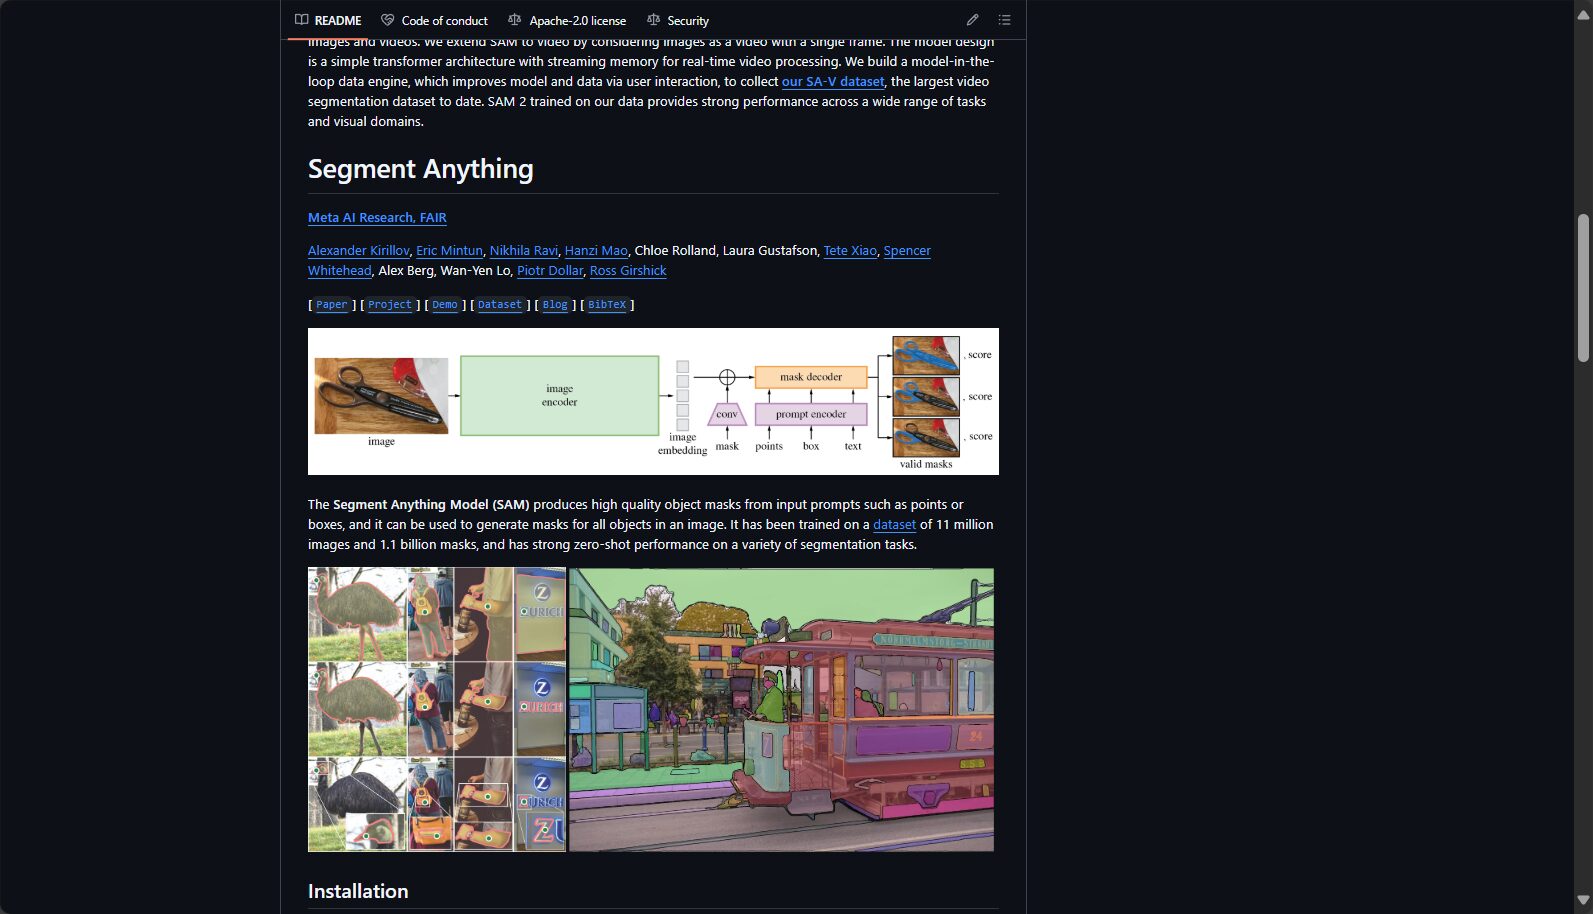Open the emu and objects segmentation collage image
This screenshot has height=914, width=1593.
coord(437,710)
